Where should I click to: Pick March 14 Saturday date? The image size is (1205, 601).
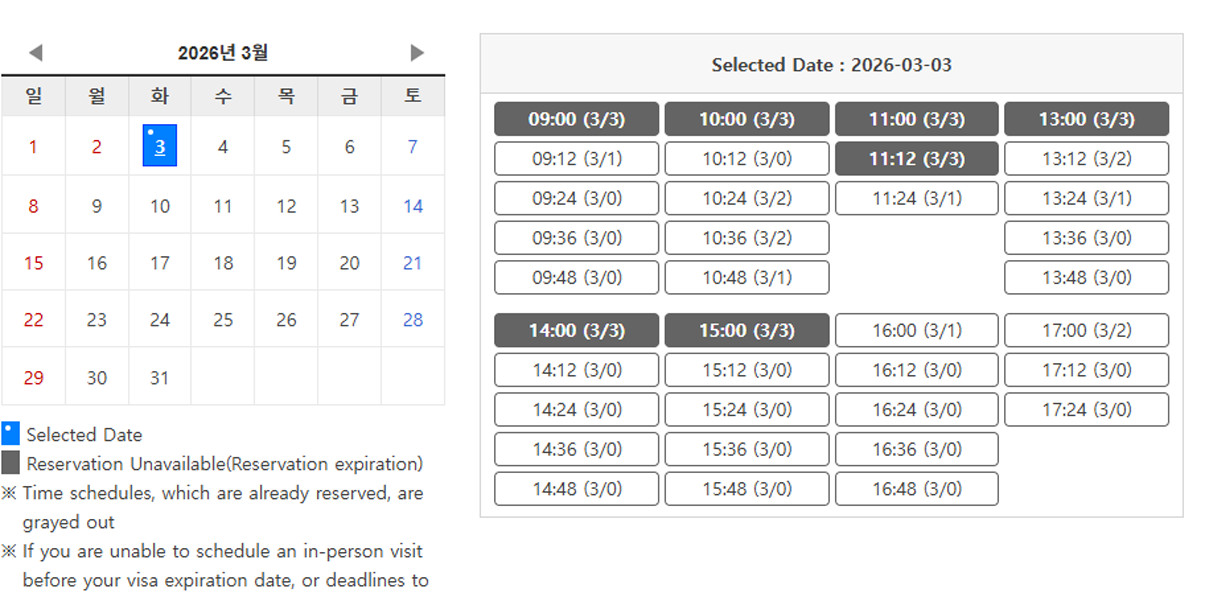click(x=413, y=206)
